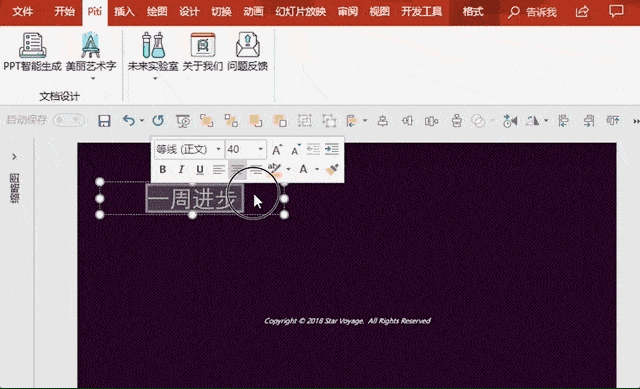
Task: Open the font name dropdown 等线
Action: 218,149
